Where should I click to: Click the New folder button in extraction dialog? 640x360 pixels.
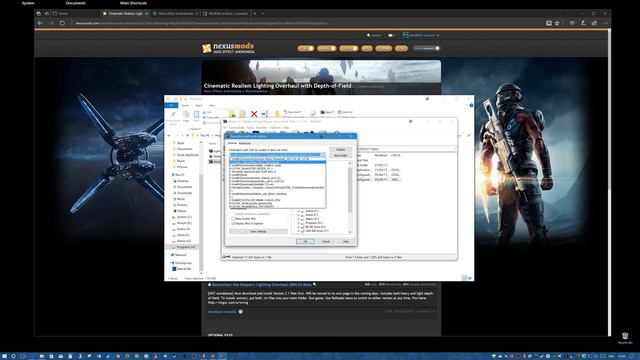340,156
